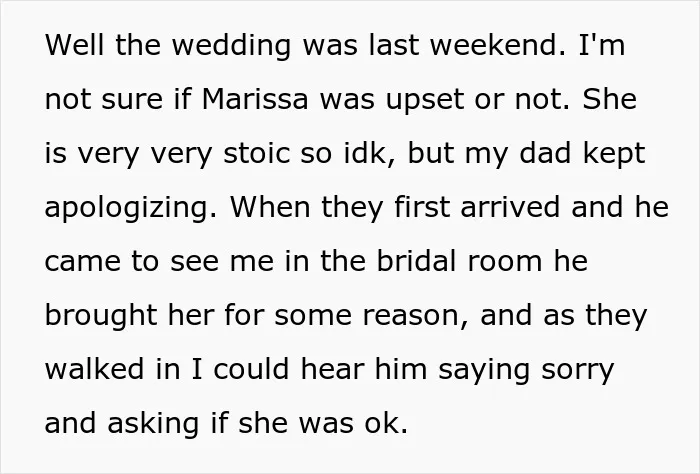The height and width of the screenshot is (474, 700).
Task: Click the word "apologizing" in the text
Action: click(x=131, y=208)
